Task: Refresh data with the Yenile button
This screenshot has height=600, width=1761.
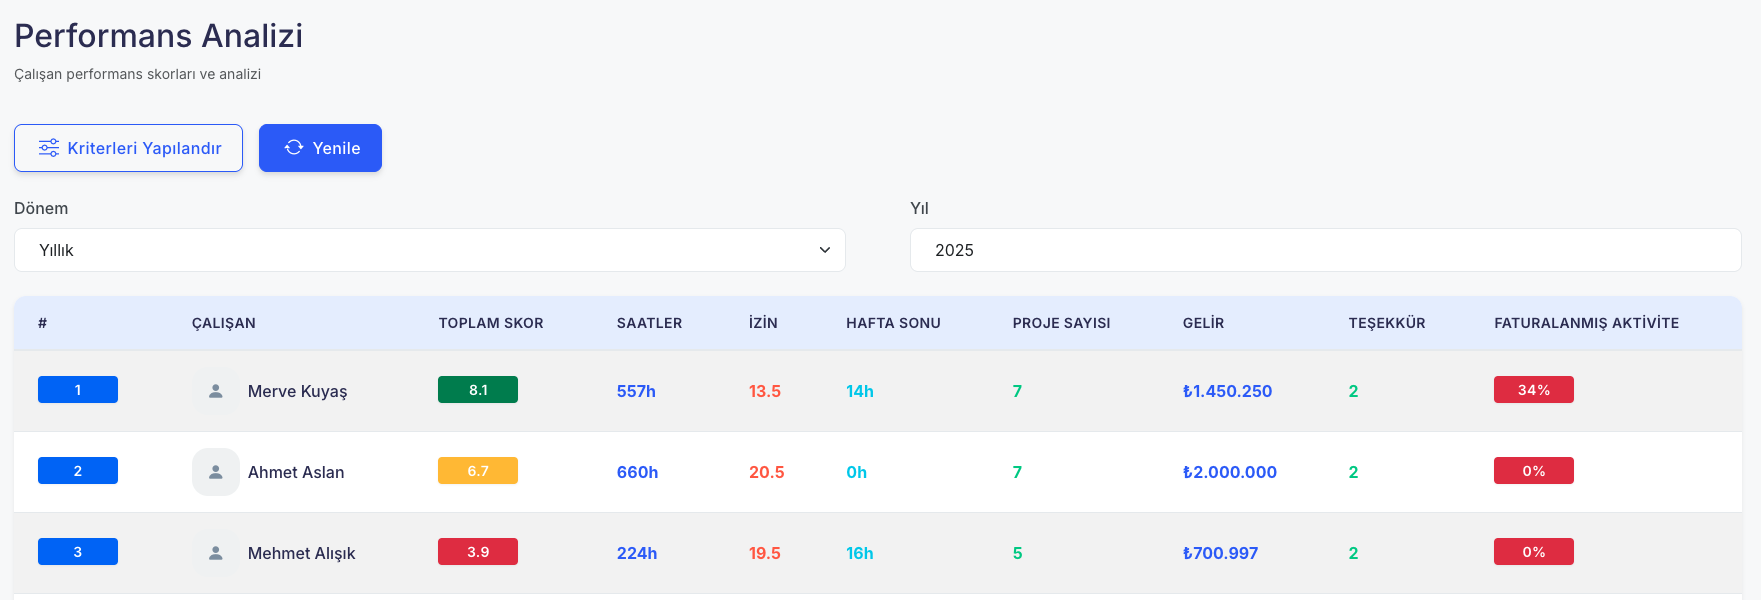Action: point(320,148)
